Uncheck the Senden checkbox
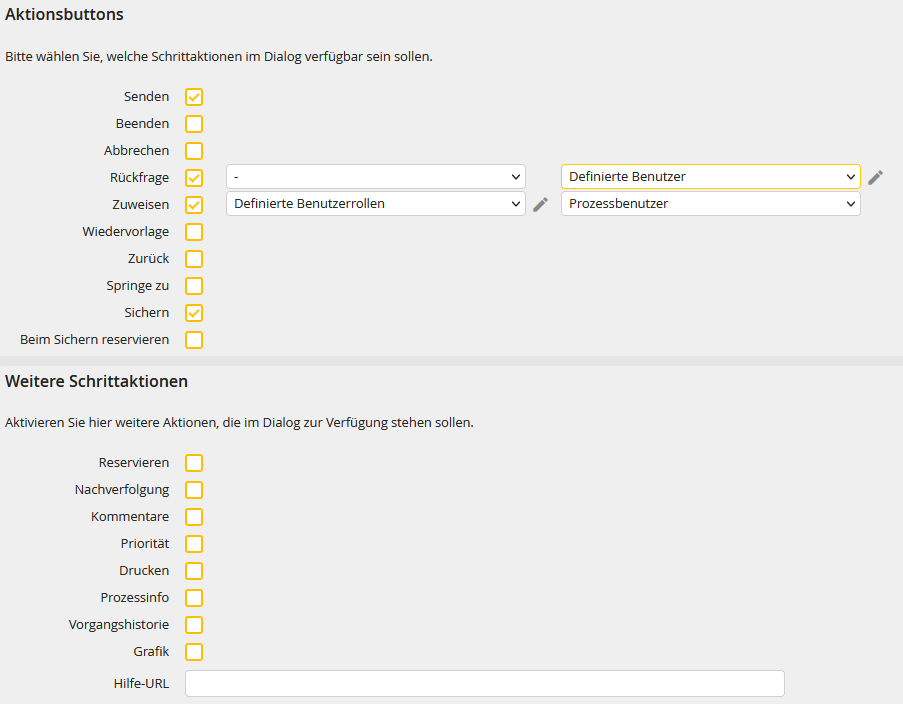Viewport: 903px width, 704px height. click(194, 97)
